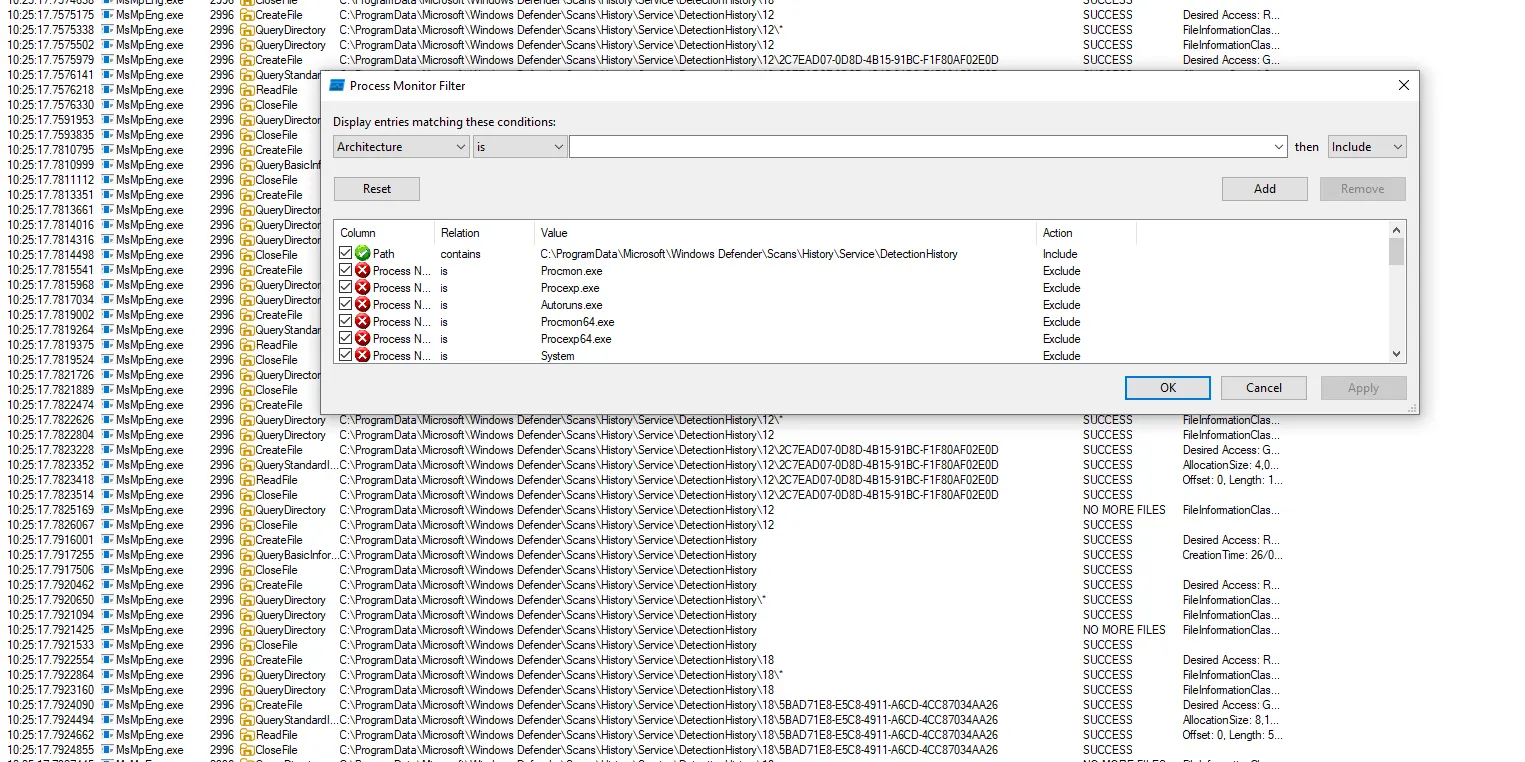The image size is (1525, 762).
Task: Click the red exclude icon for Procmon.exe
Action: [x=362, y=271]
